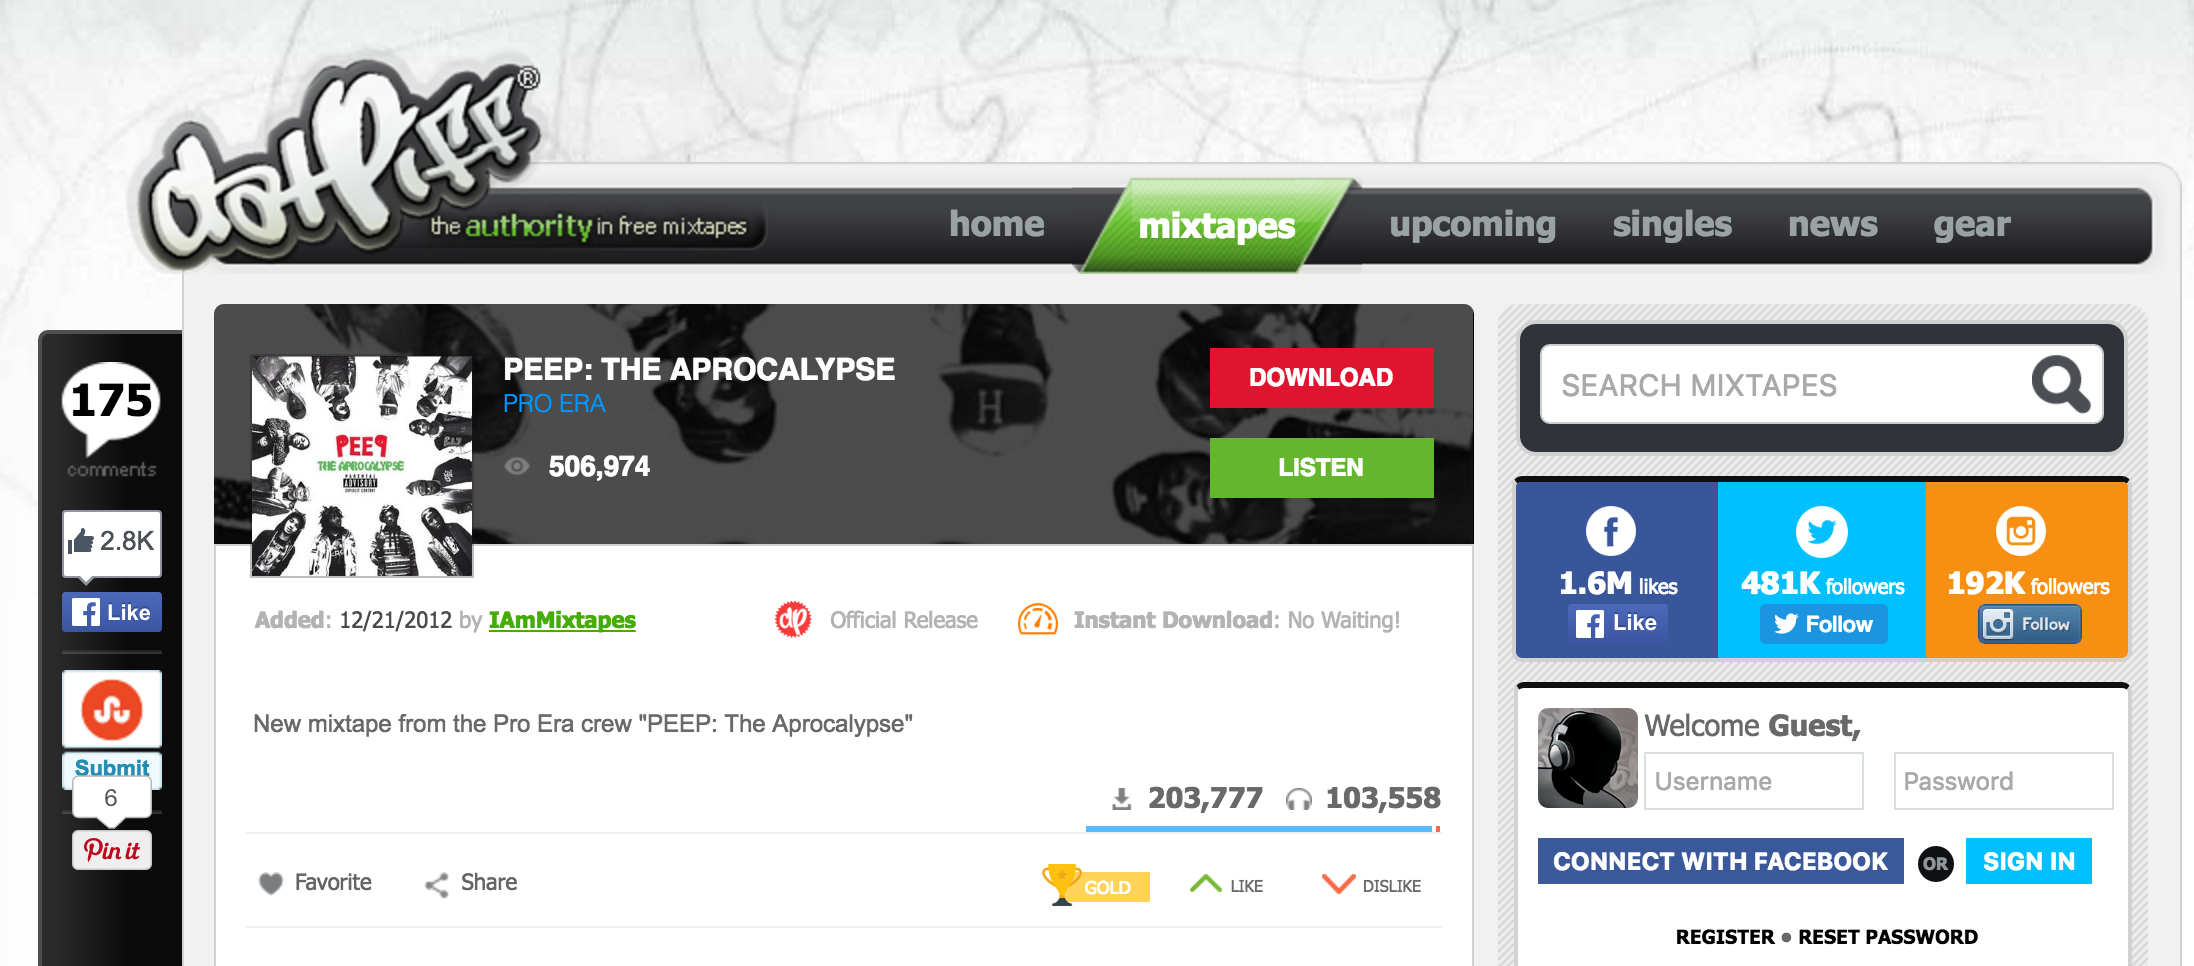This screenshot has height=966, width=2194.
Task: Click the green LISTEN button
Action: 1321,467
